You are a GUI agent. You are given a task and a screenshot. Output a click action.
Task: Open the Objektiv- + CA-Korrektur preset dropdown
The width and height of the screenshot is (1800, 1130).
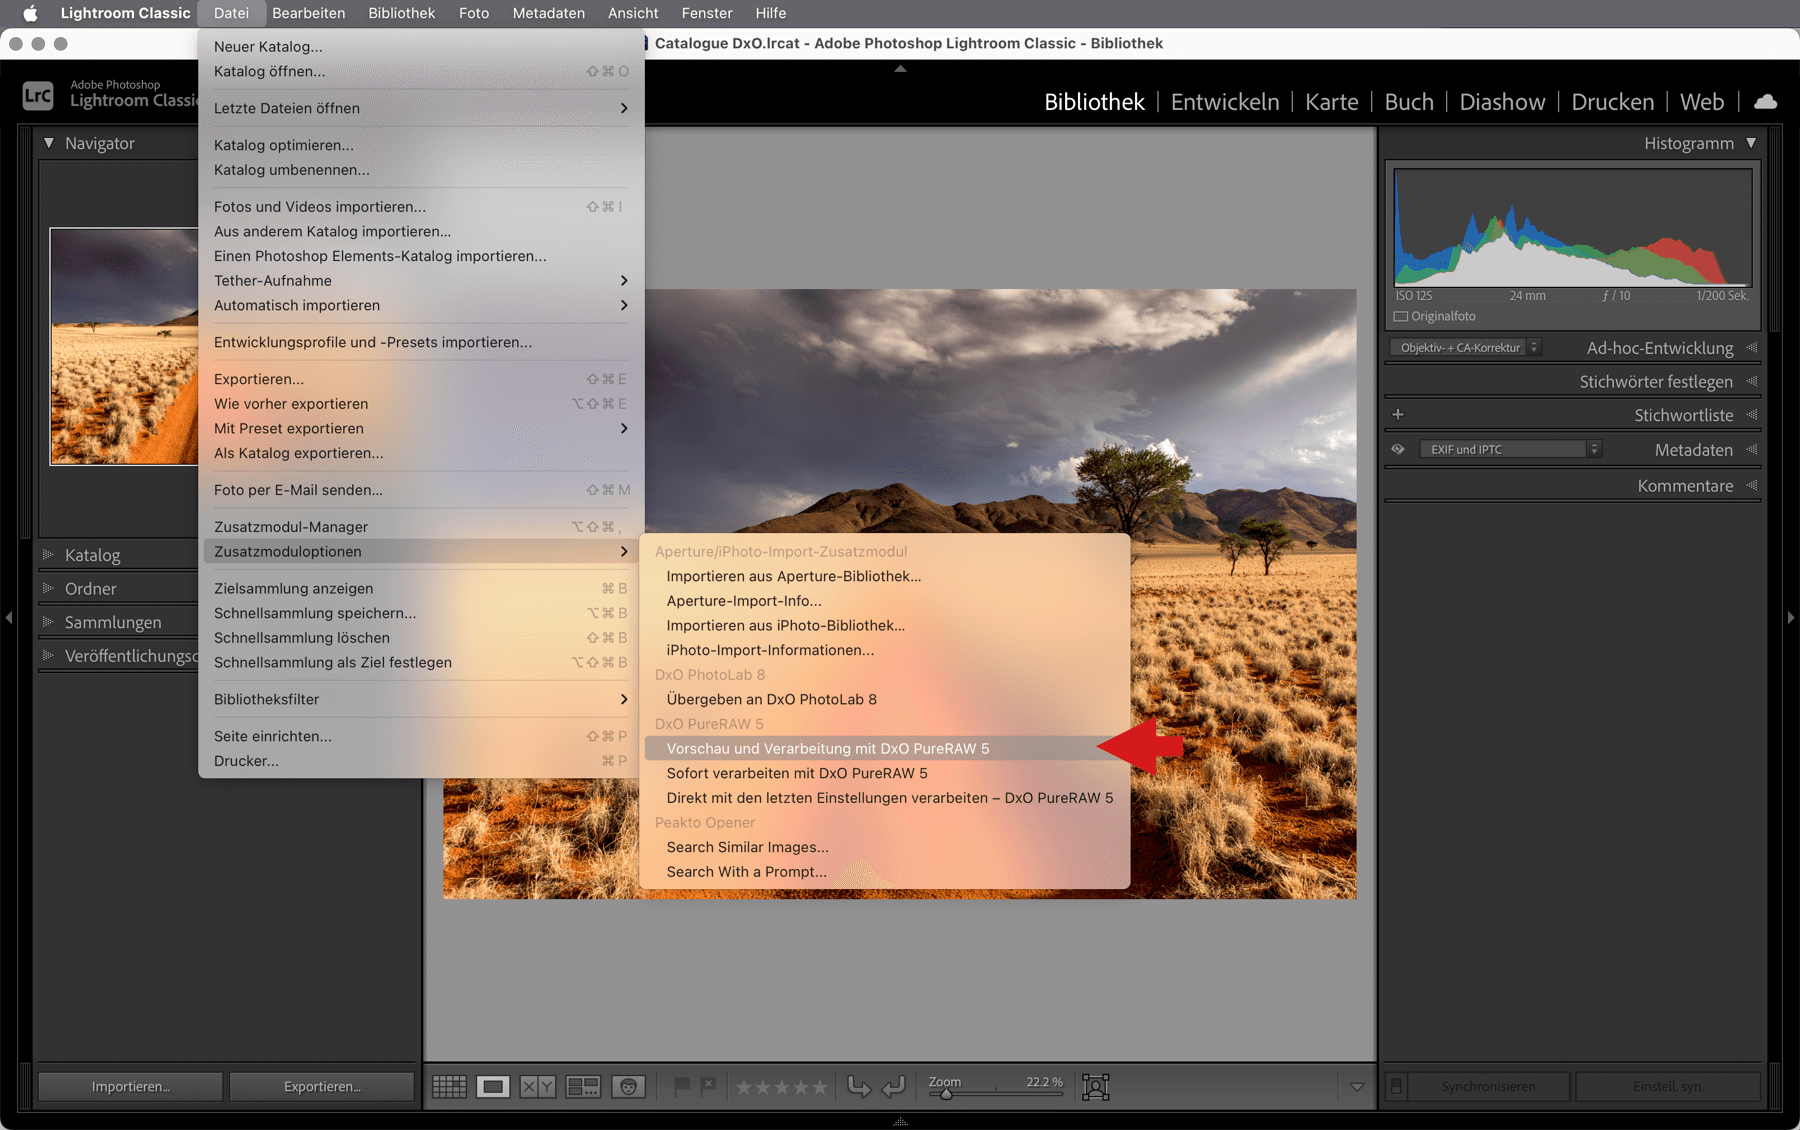pos(1465,347)
